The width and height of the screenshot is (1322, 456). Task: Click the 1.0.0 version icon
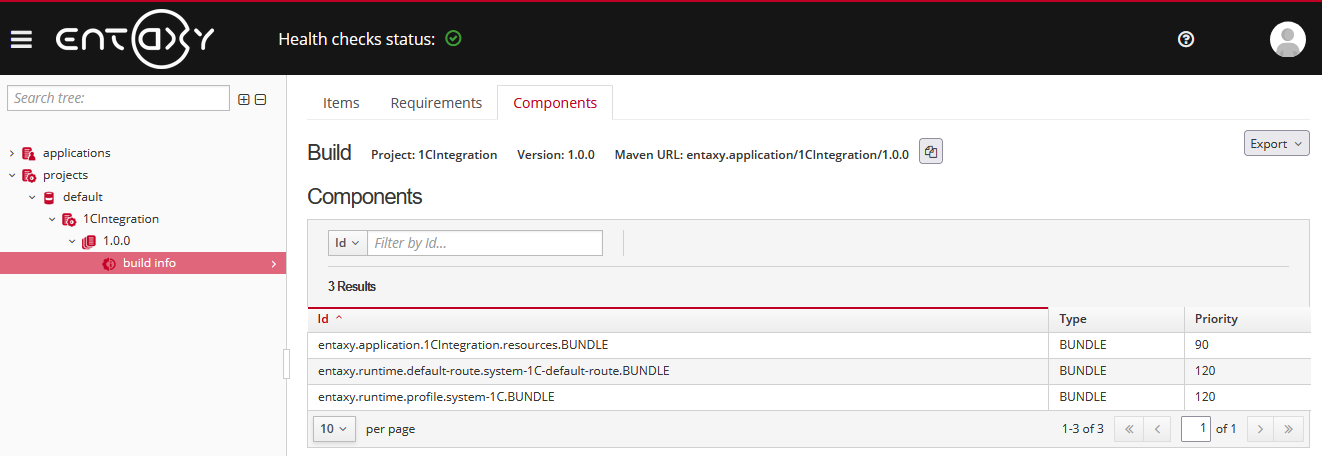click(x=89, y=241)
